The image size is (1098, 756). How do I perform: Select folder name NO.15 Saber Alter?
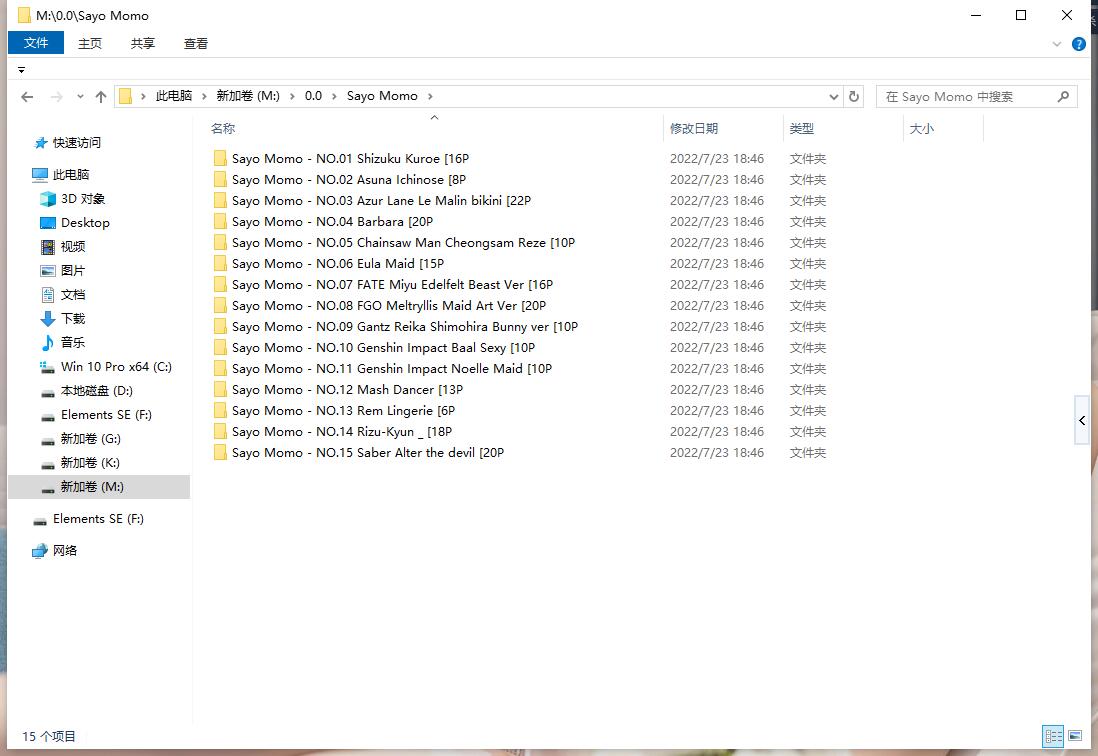pos(368,452)
